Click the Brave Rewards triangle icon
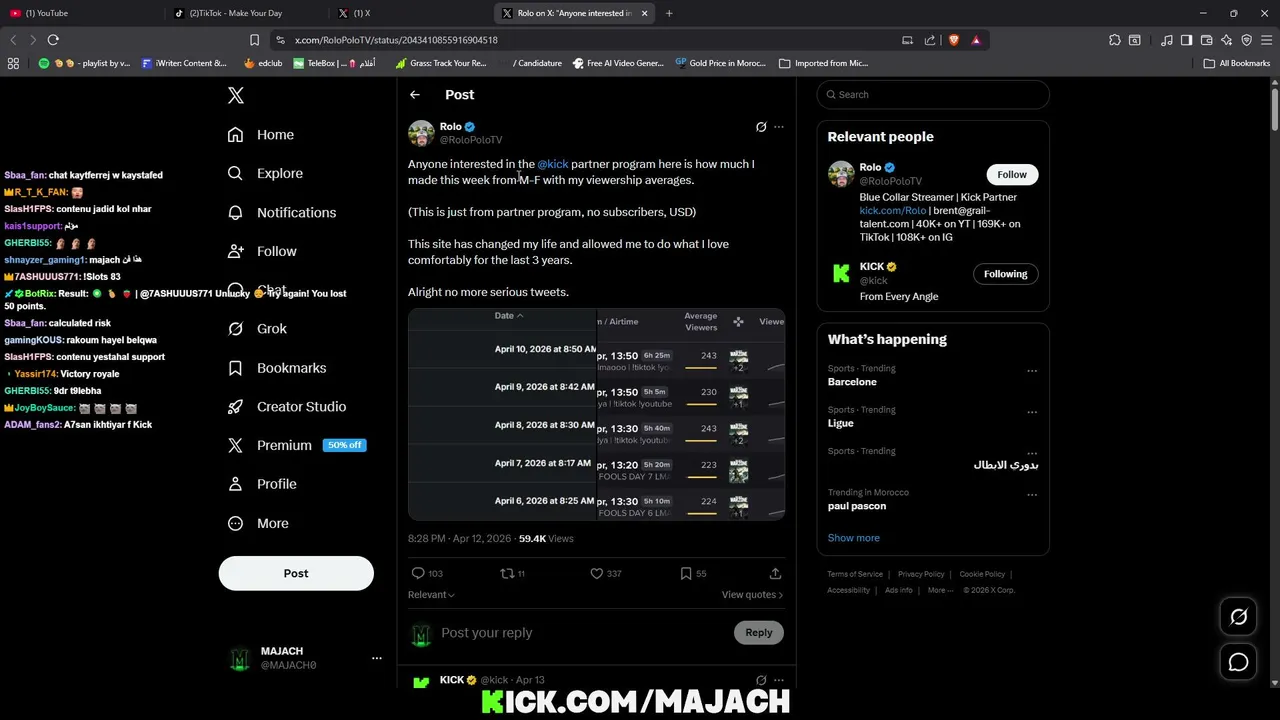1280x720 pixels. click(976, 40)
